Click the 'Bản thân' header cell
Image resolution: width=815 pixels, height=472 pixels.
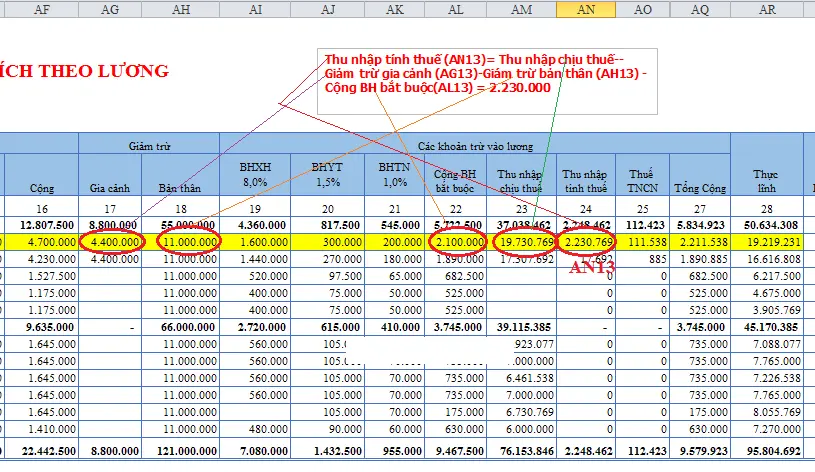(180, 175)
